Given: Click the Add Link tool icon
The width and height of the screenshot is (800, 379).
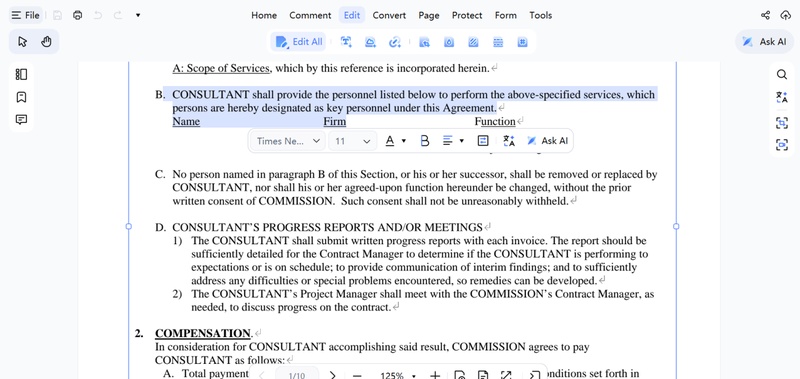Looking at the screenshot, I should click(x=394, y=42).
